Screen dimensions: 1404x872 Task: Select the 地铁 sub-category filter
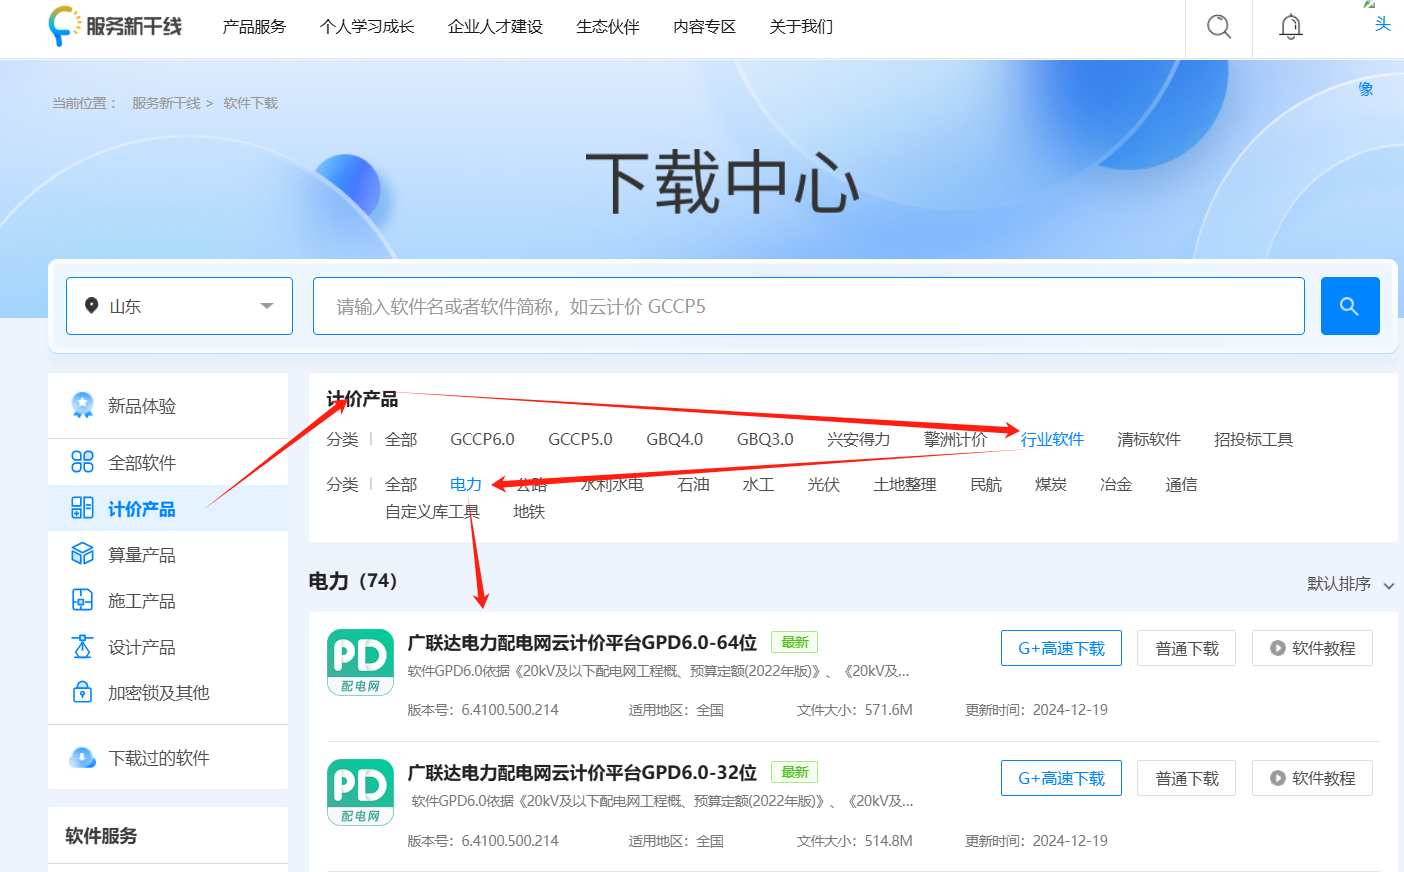[x=529, y=511]
